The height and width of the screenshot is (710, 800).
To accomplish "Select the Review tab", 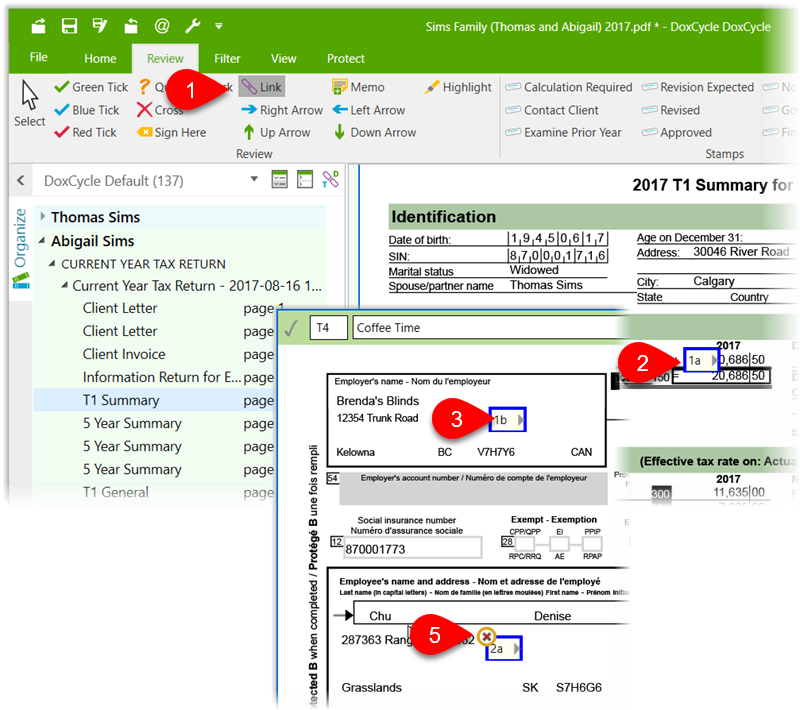I will pyautogui.click(x=165, y=59).
